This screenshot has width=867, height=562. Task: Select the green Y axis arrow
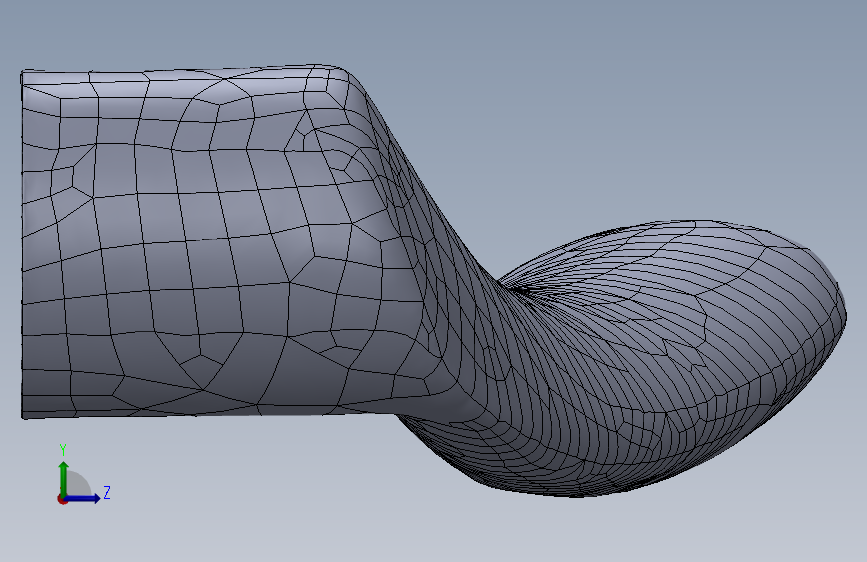(64, 478)
